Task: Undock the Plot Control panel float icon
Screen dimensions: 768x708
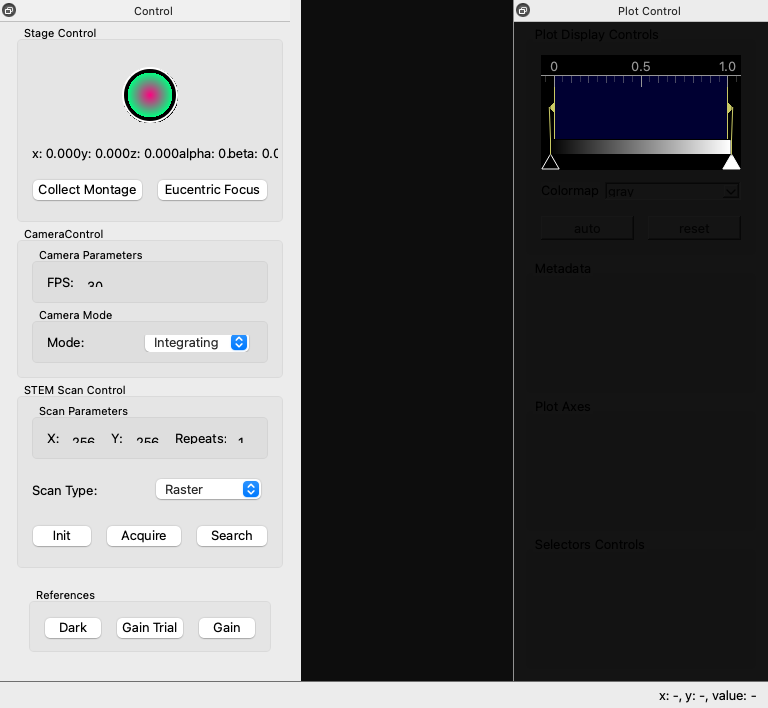Action: [x=523, y=11]
